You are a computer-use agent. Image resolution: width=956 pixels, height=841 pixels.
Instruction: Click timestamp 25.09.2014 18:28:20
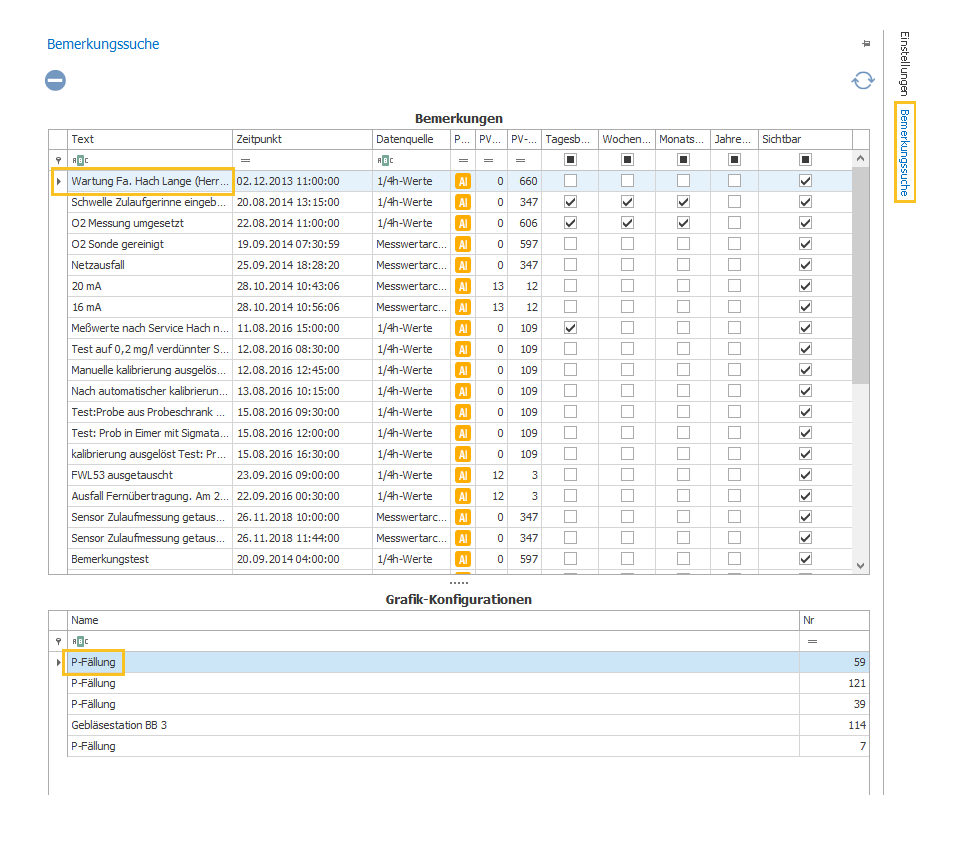click(x=288, y=265)
